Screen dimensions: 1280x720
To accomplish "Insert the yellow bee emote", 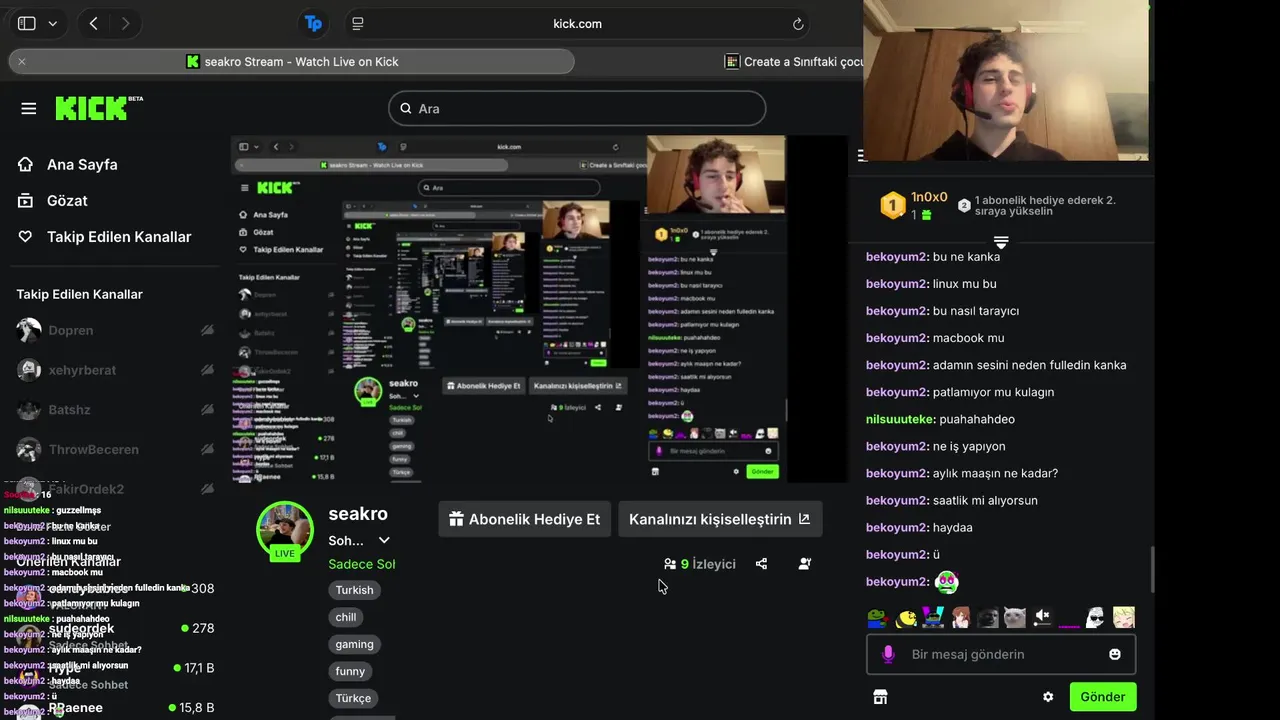I will [906, 617].
